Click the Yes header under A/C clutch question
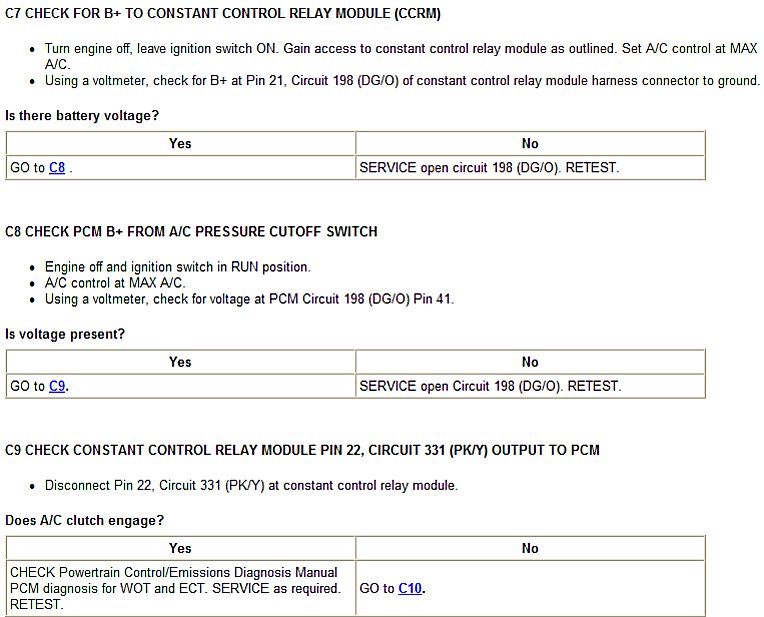 click(x=180, y=548)
